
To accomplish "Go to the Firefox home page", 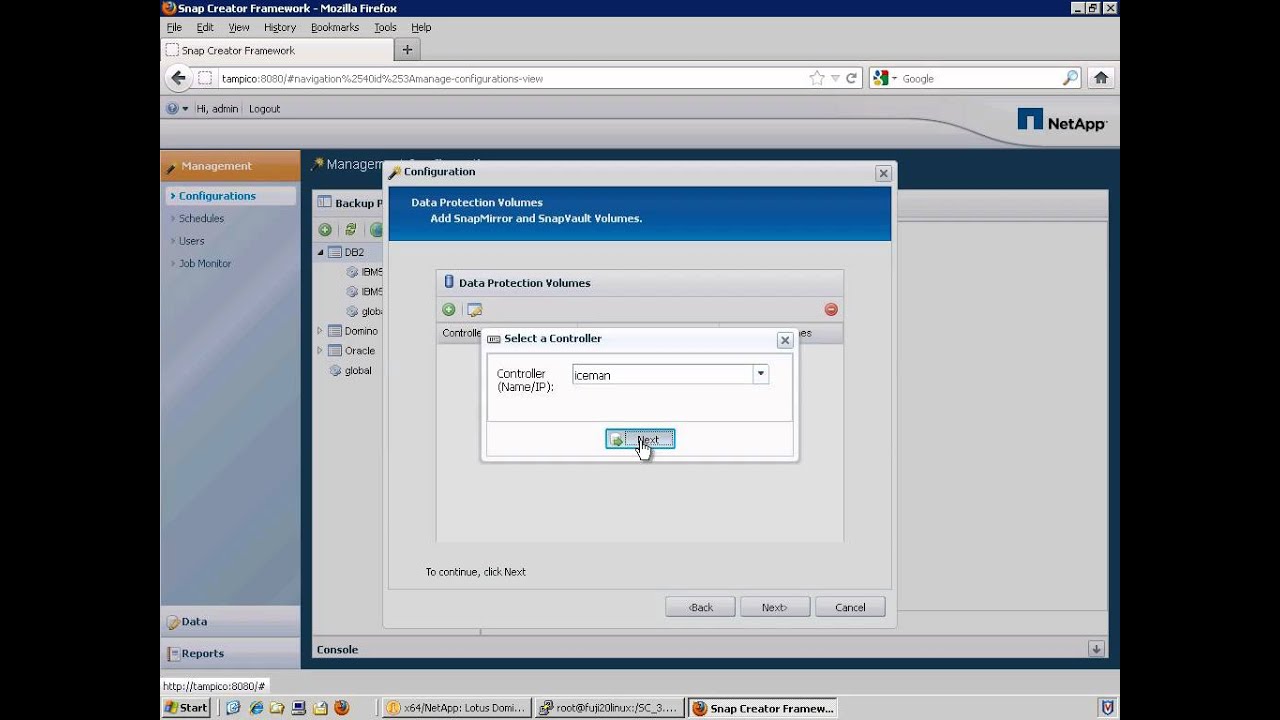I will (x=1101, y=78).
